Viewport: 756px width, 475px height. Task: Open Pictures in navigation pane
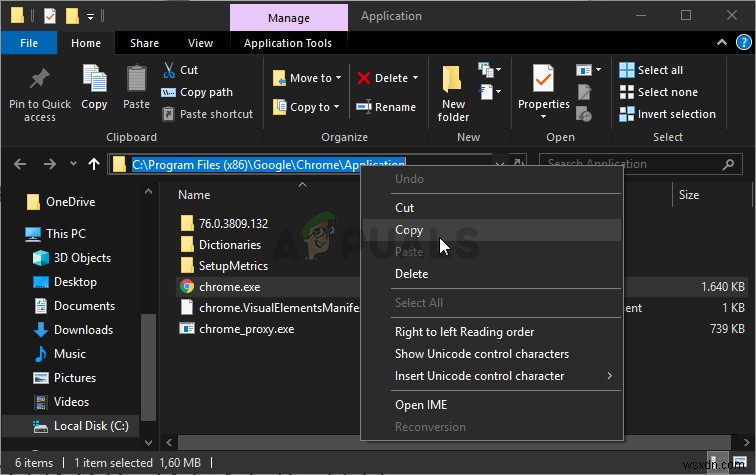pos(64,378)
